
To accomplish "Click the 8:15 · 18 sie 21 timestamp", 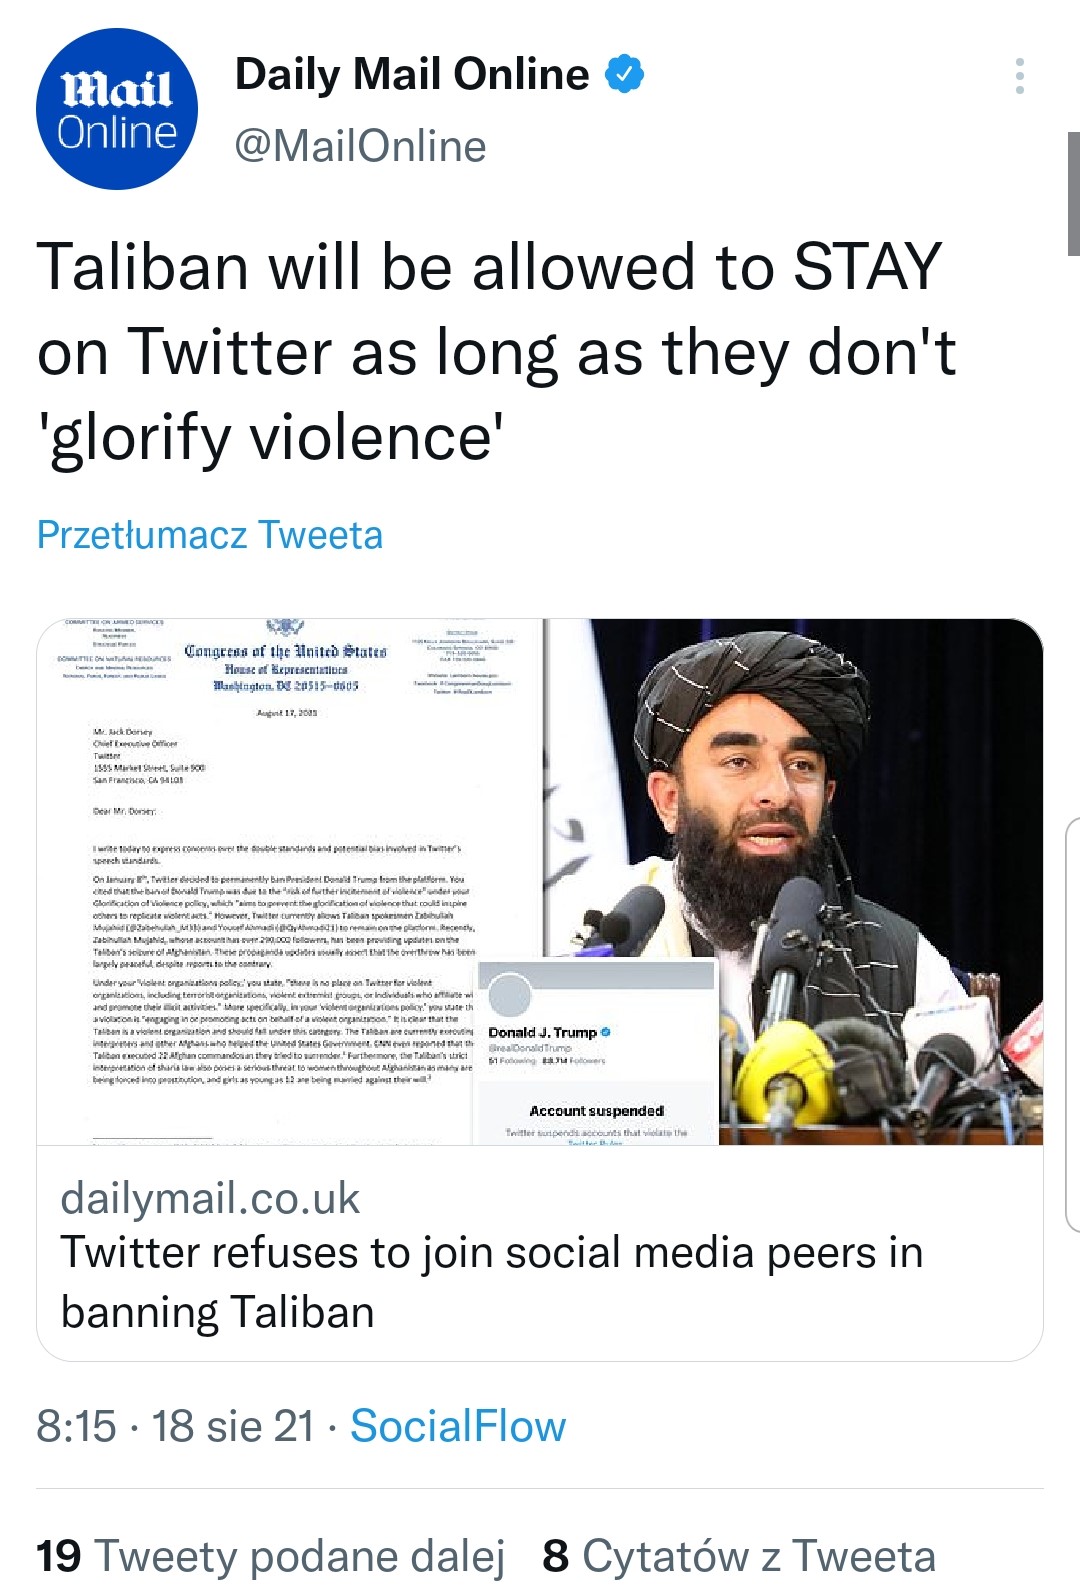I will [x=175, y=1426].
